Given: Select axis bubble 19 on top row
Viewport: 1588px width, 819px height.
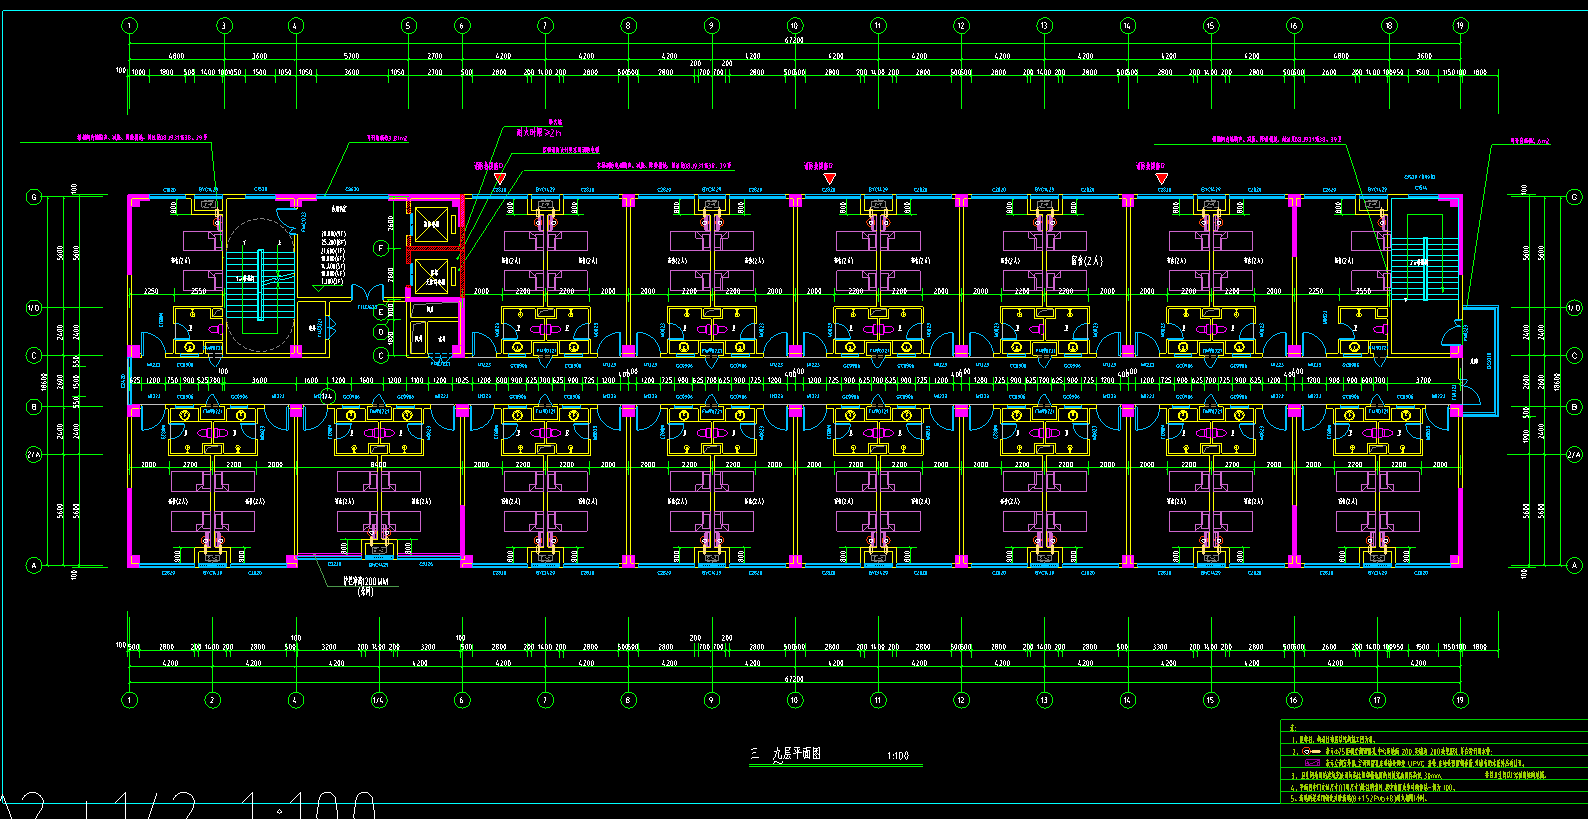Looking at the screenshot, I should pos(1460,26).
